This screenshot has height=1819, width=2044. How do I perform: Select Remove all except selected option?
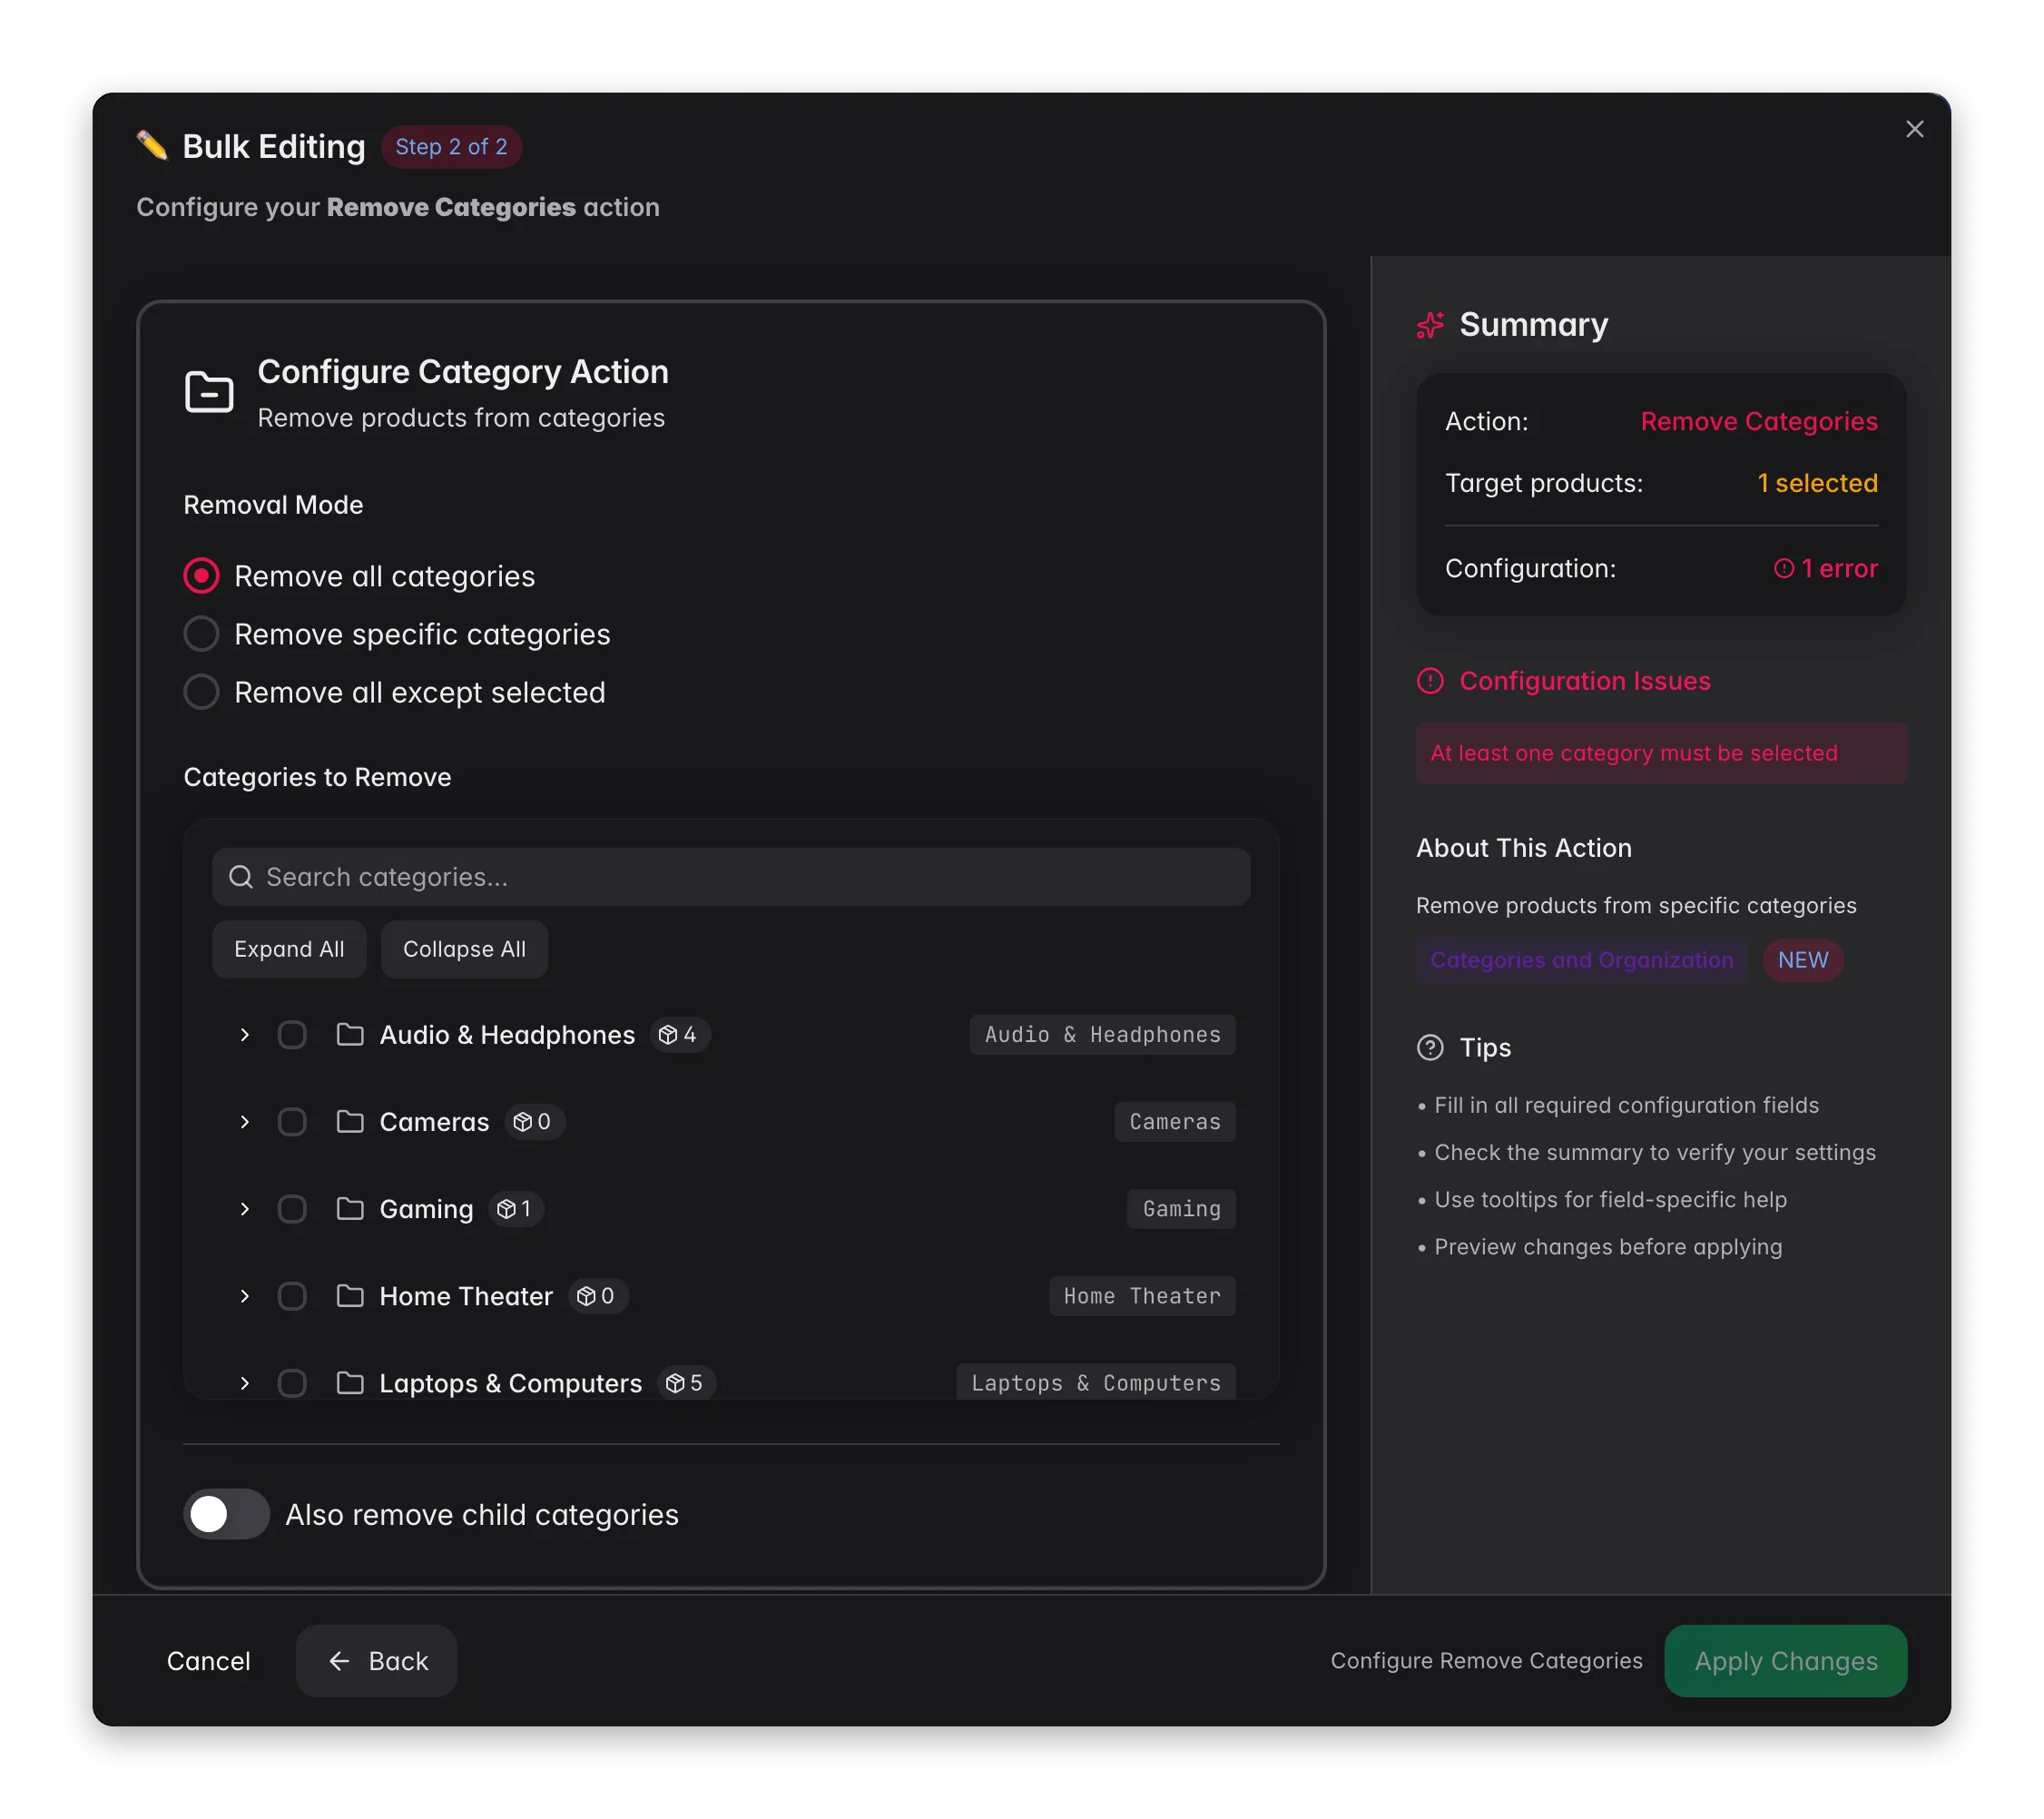coord(201,692)
